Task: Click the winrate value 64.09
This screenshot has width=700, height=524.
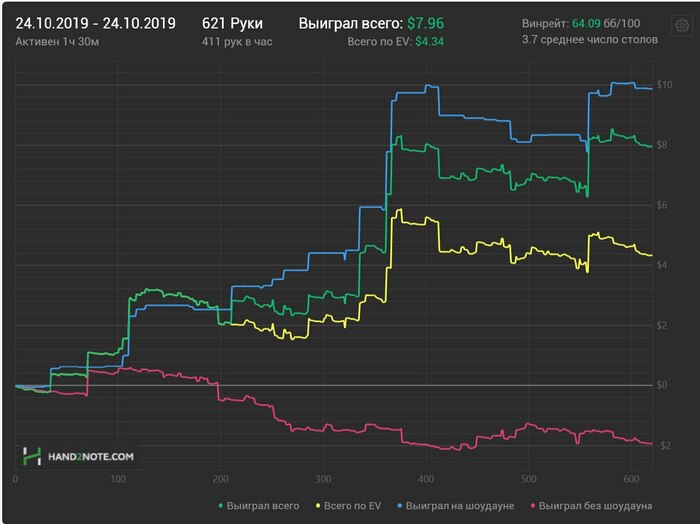Action: click(586, 23)
